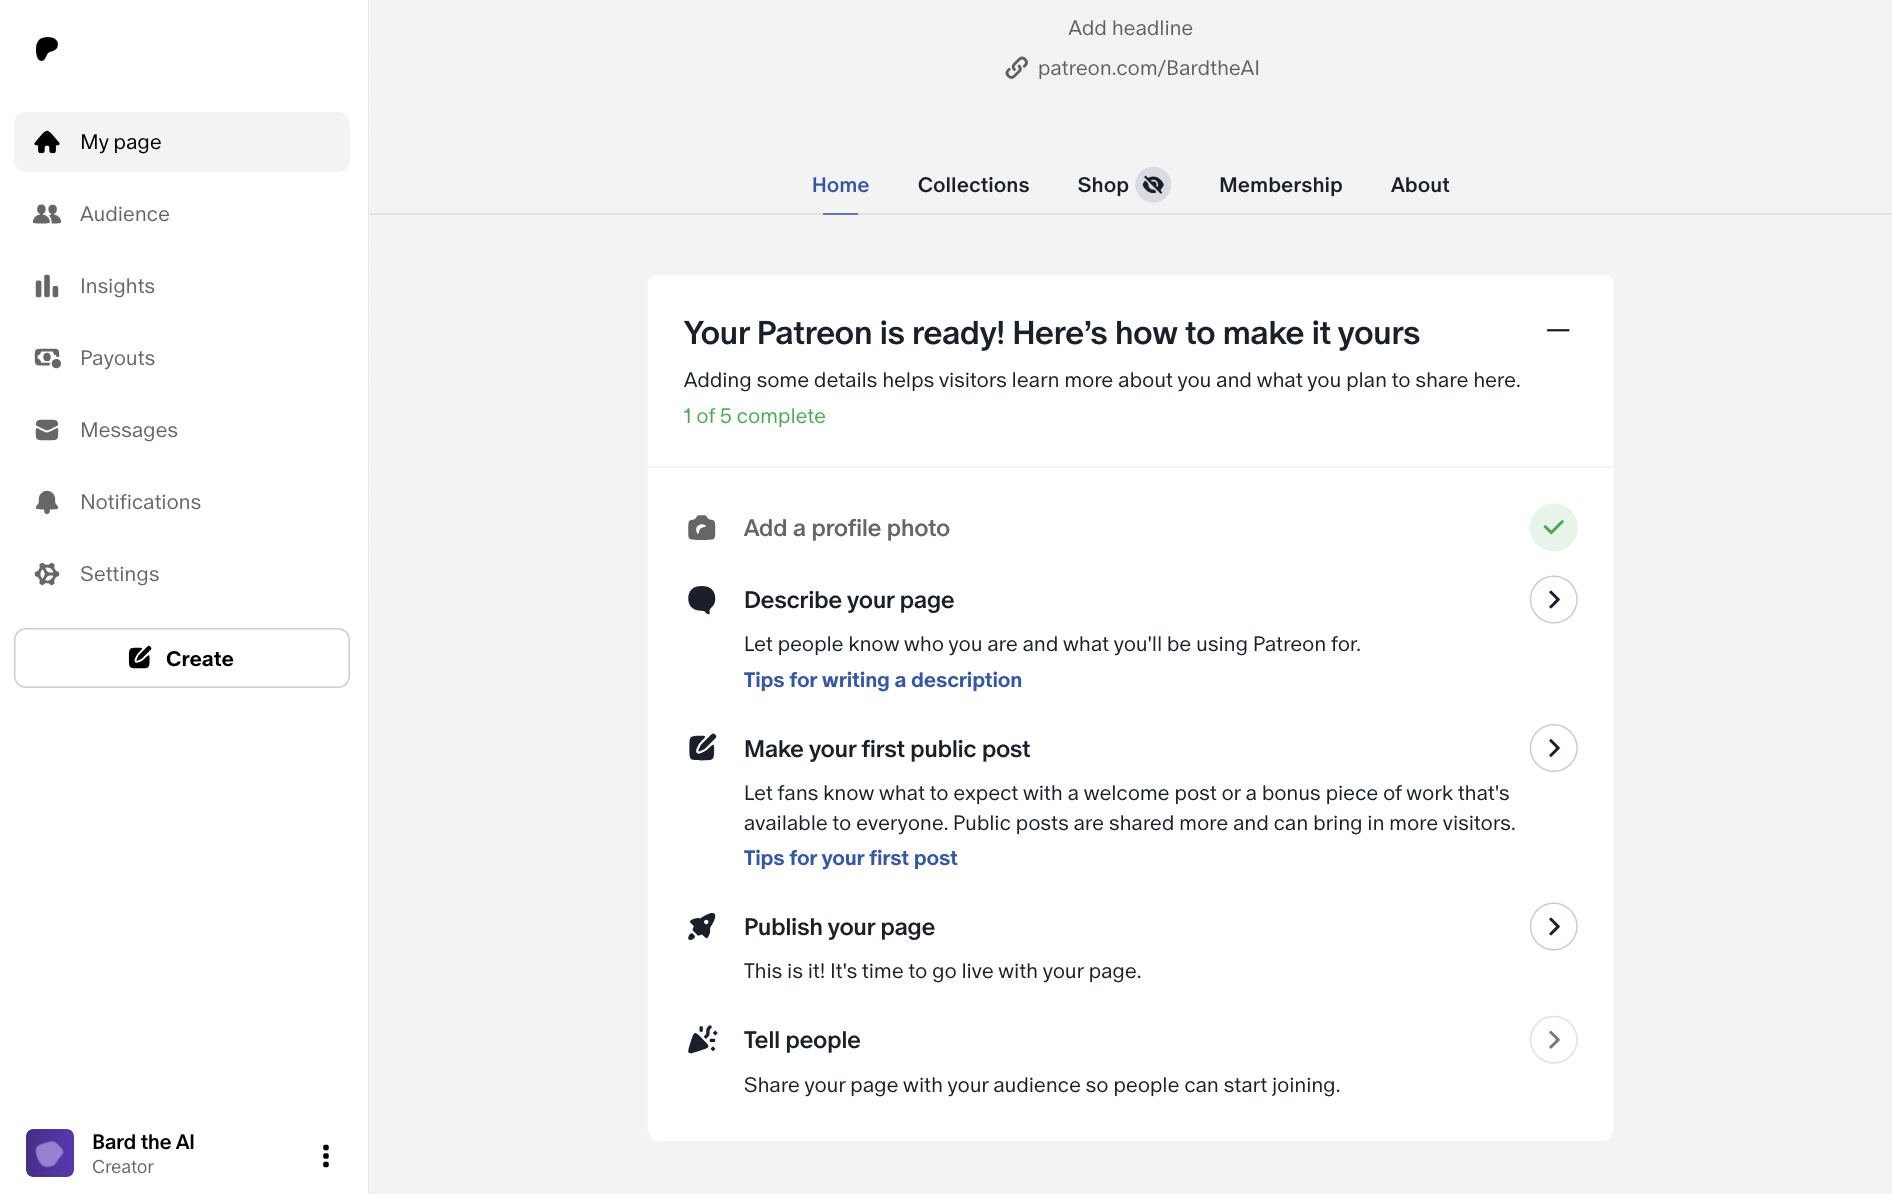Open the Insights bar chart icon
The height and width of the screenshot is (1194, 1892).
click(x=47, y=286)
